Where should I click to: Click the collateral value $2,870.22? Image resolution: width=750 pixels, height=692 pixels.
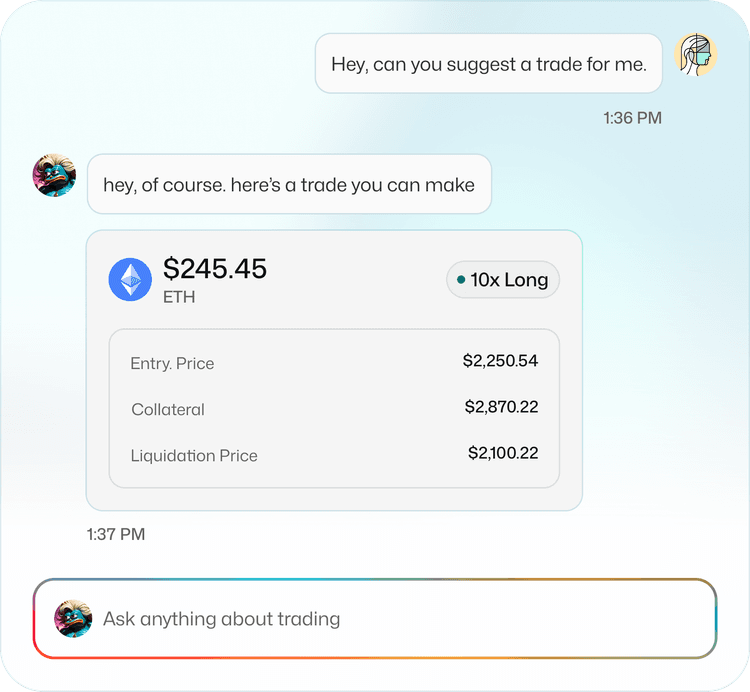pyautogui.click(x=501, y=407)
